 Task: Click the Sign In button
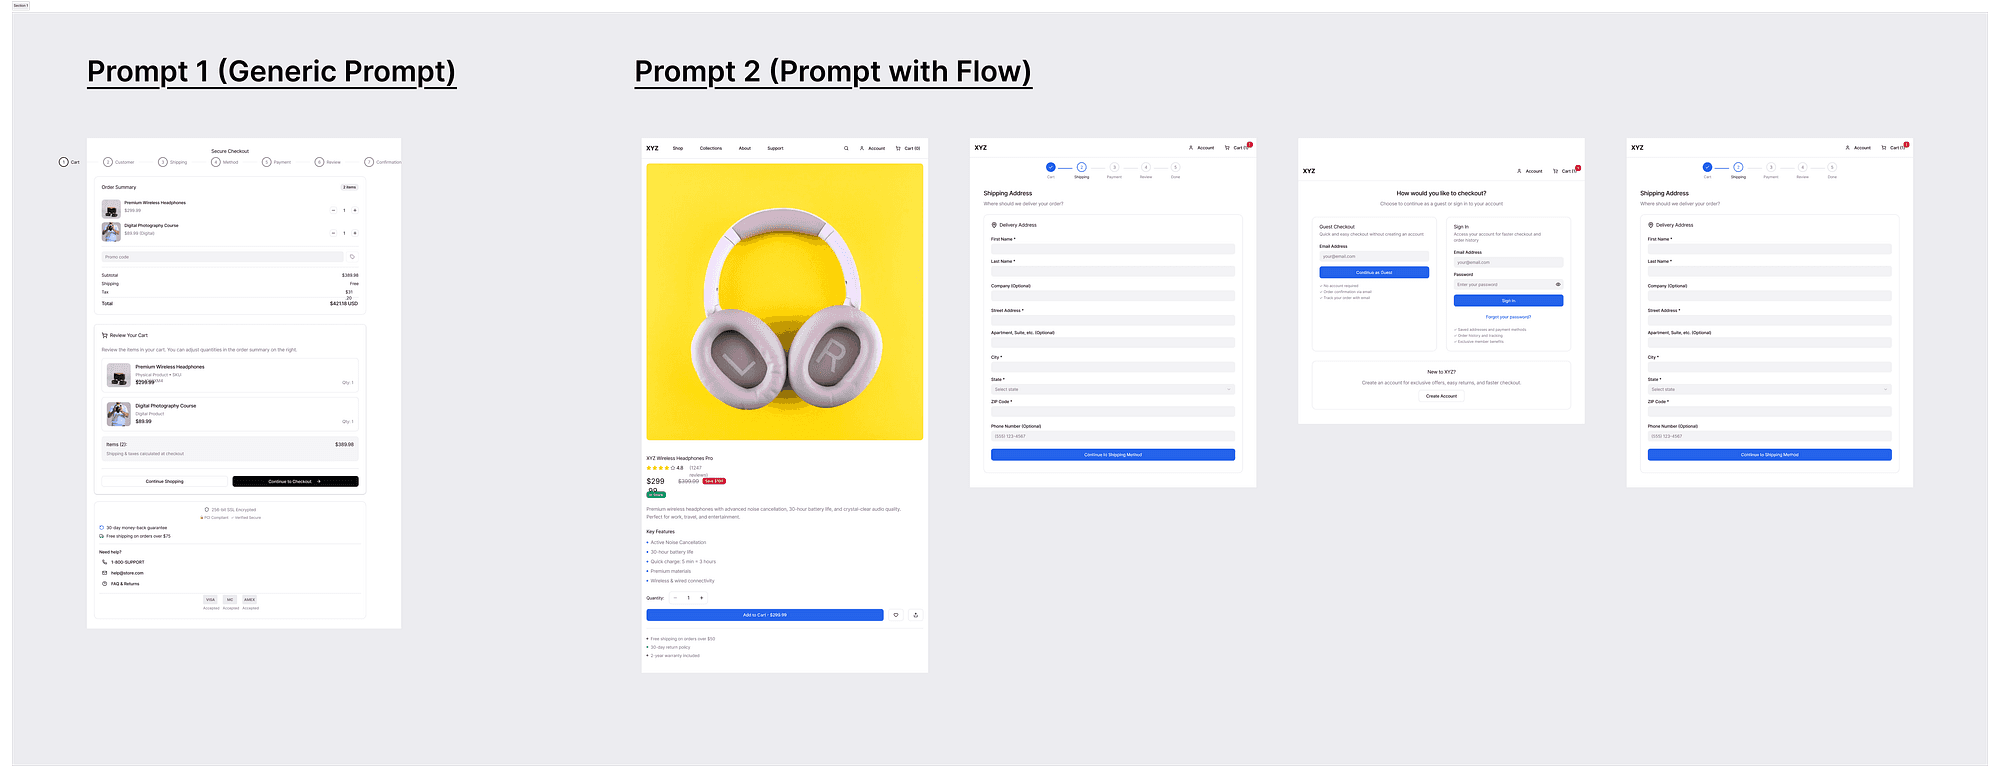pos(1508,300)
